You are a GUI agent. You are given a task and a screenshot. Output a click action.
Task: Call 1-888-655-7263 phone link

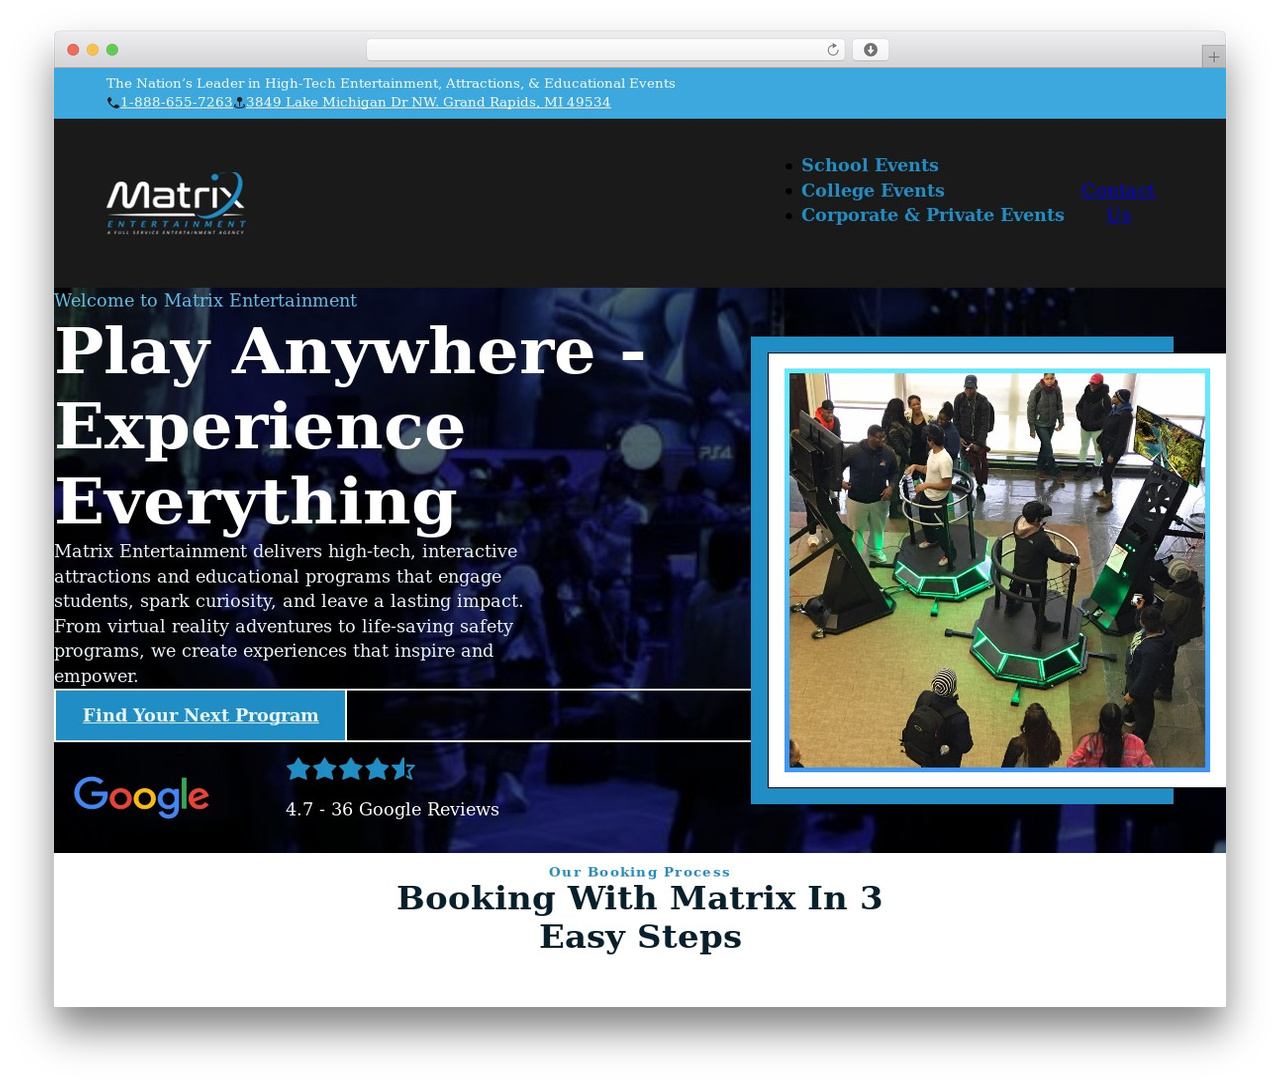tap(177, 102)
